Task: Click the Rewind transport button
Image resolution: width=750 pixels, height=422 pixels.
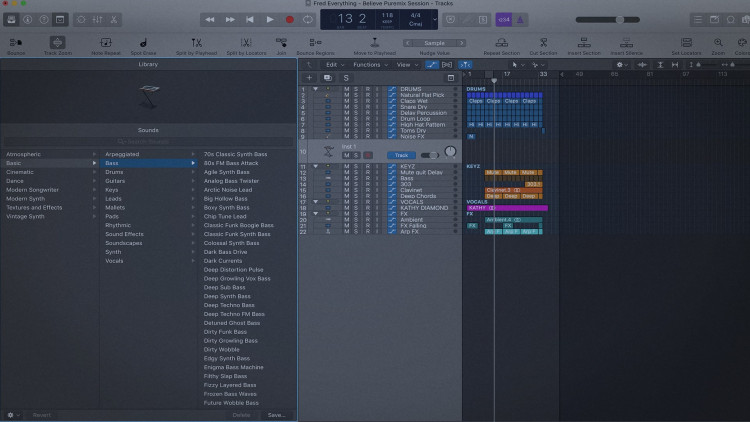Action: coord(210,20)
